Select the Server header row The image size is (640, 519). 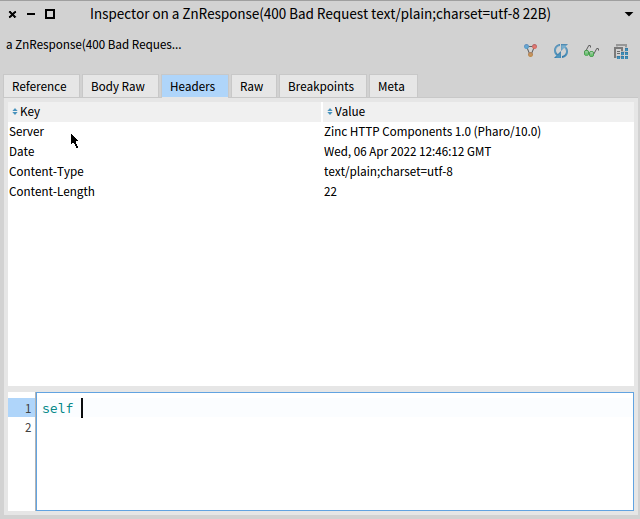(x=321, y=132)
